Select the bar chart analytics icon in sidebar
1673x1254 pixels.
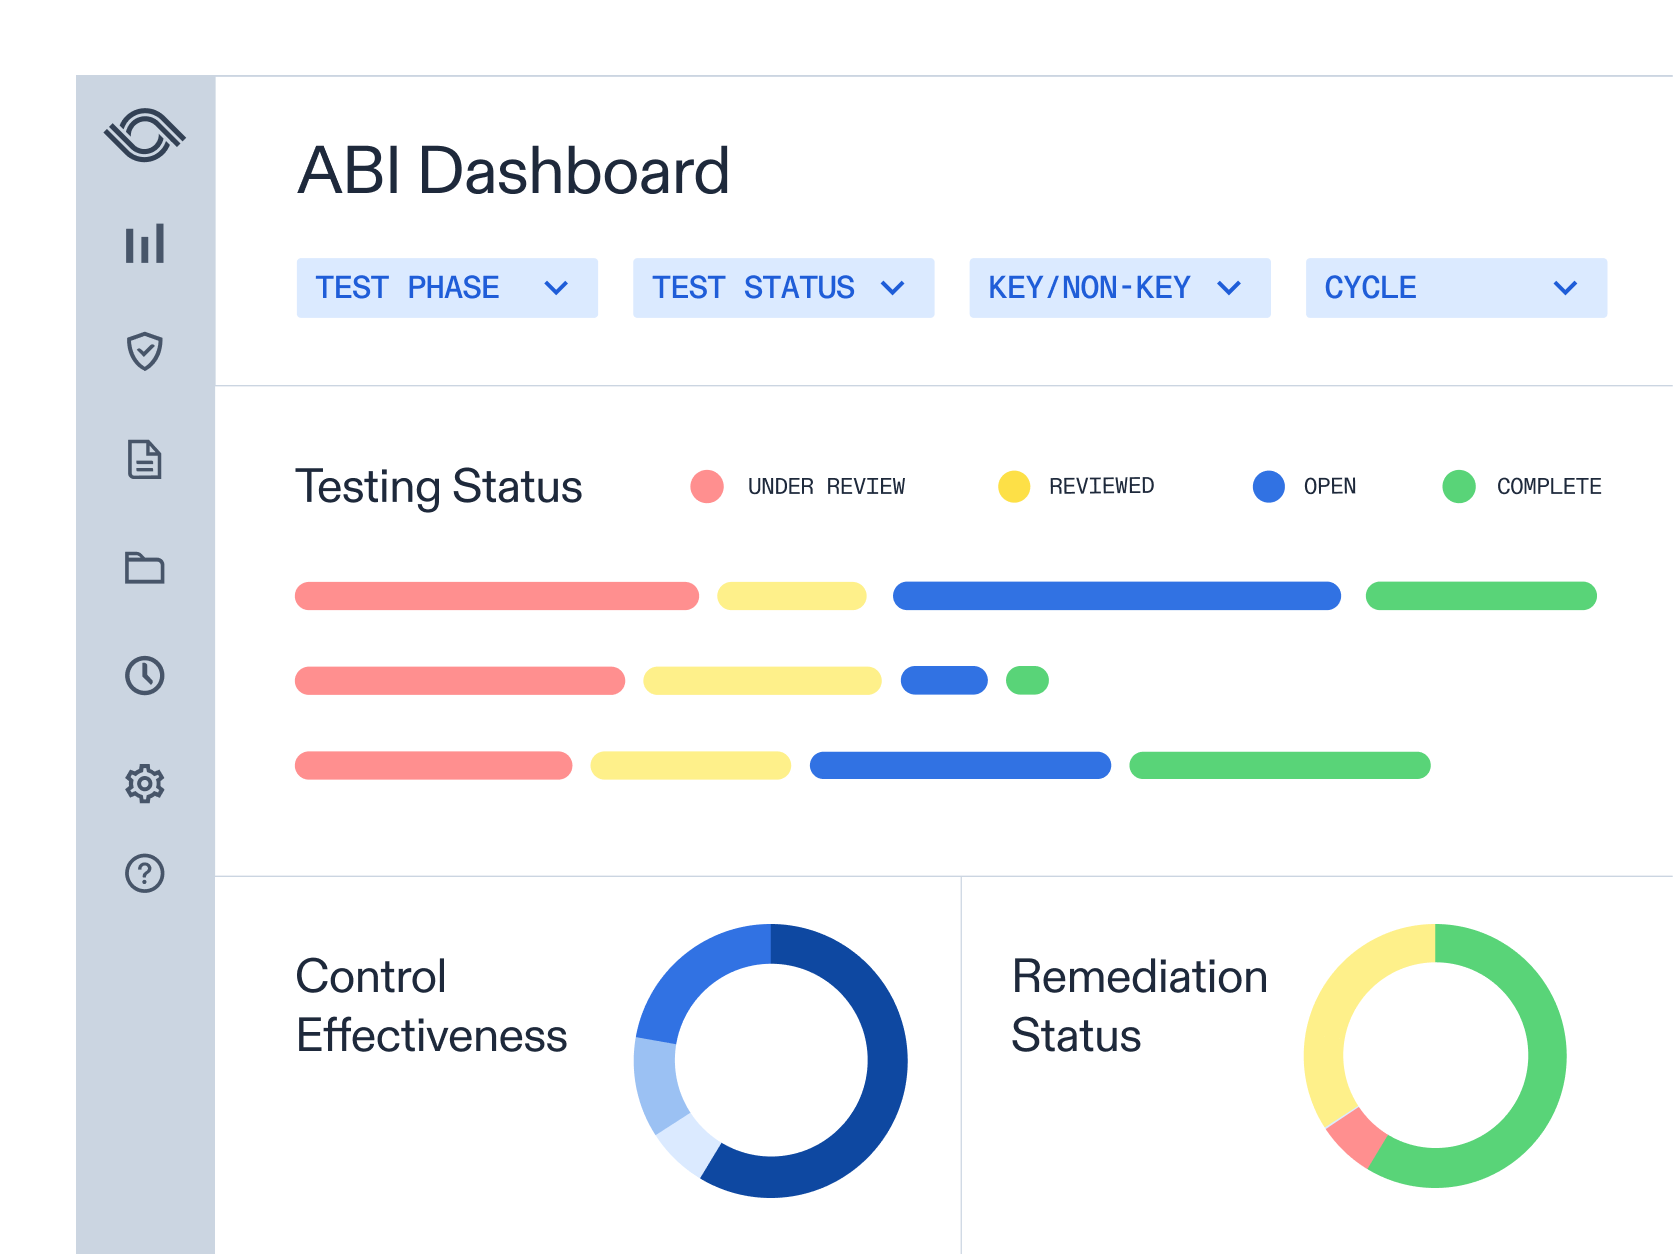(146, 243)
